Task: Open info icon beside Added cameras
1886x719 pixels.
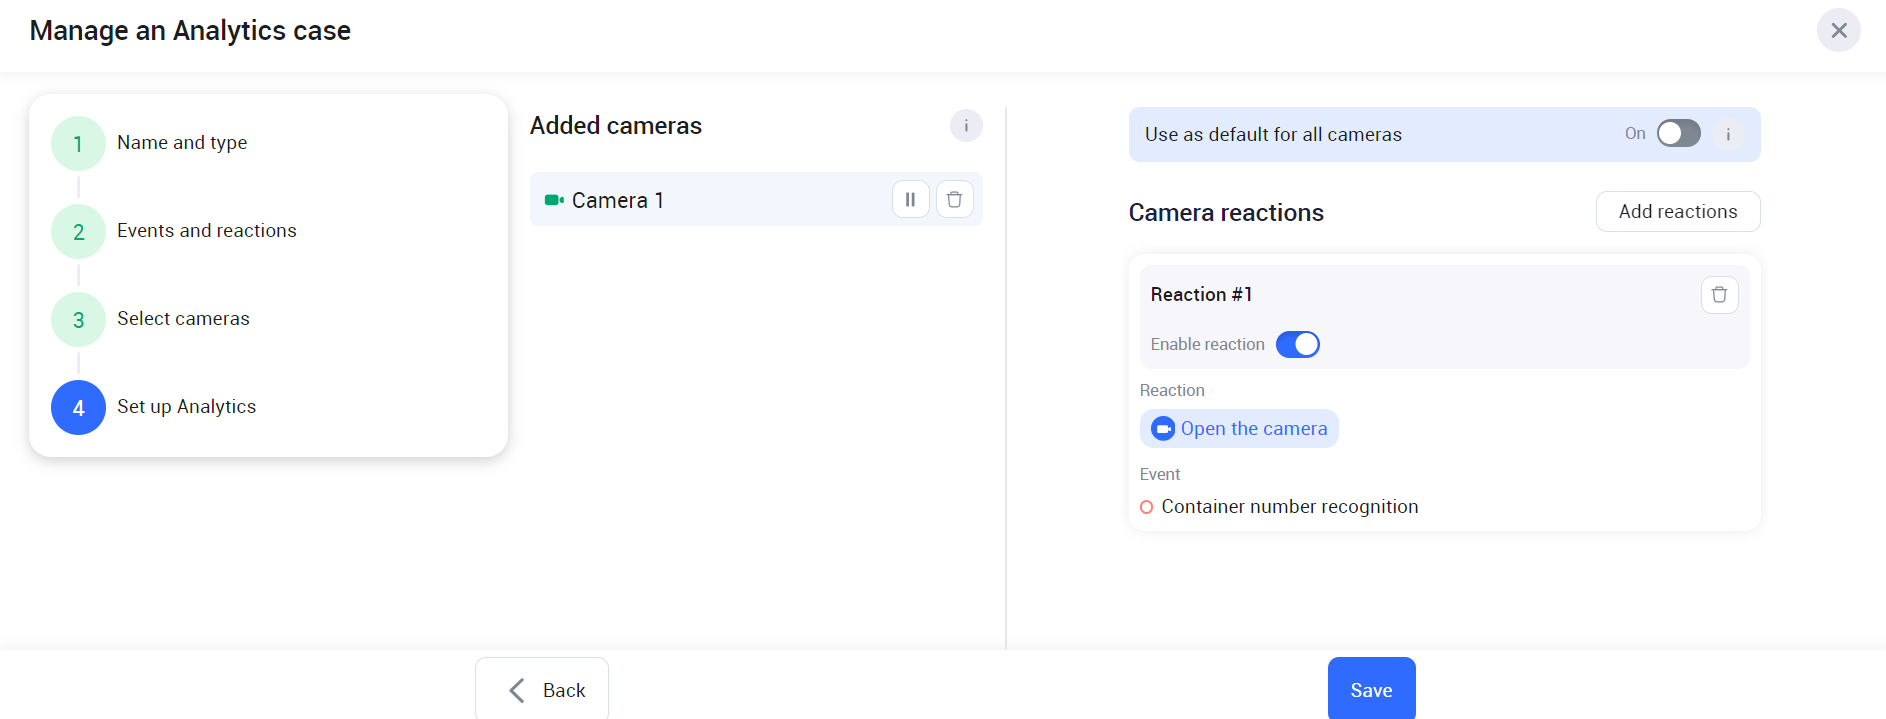Action: tap(965, 126)
